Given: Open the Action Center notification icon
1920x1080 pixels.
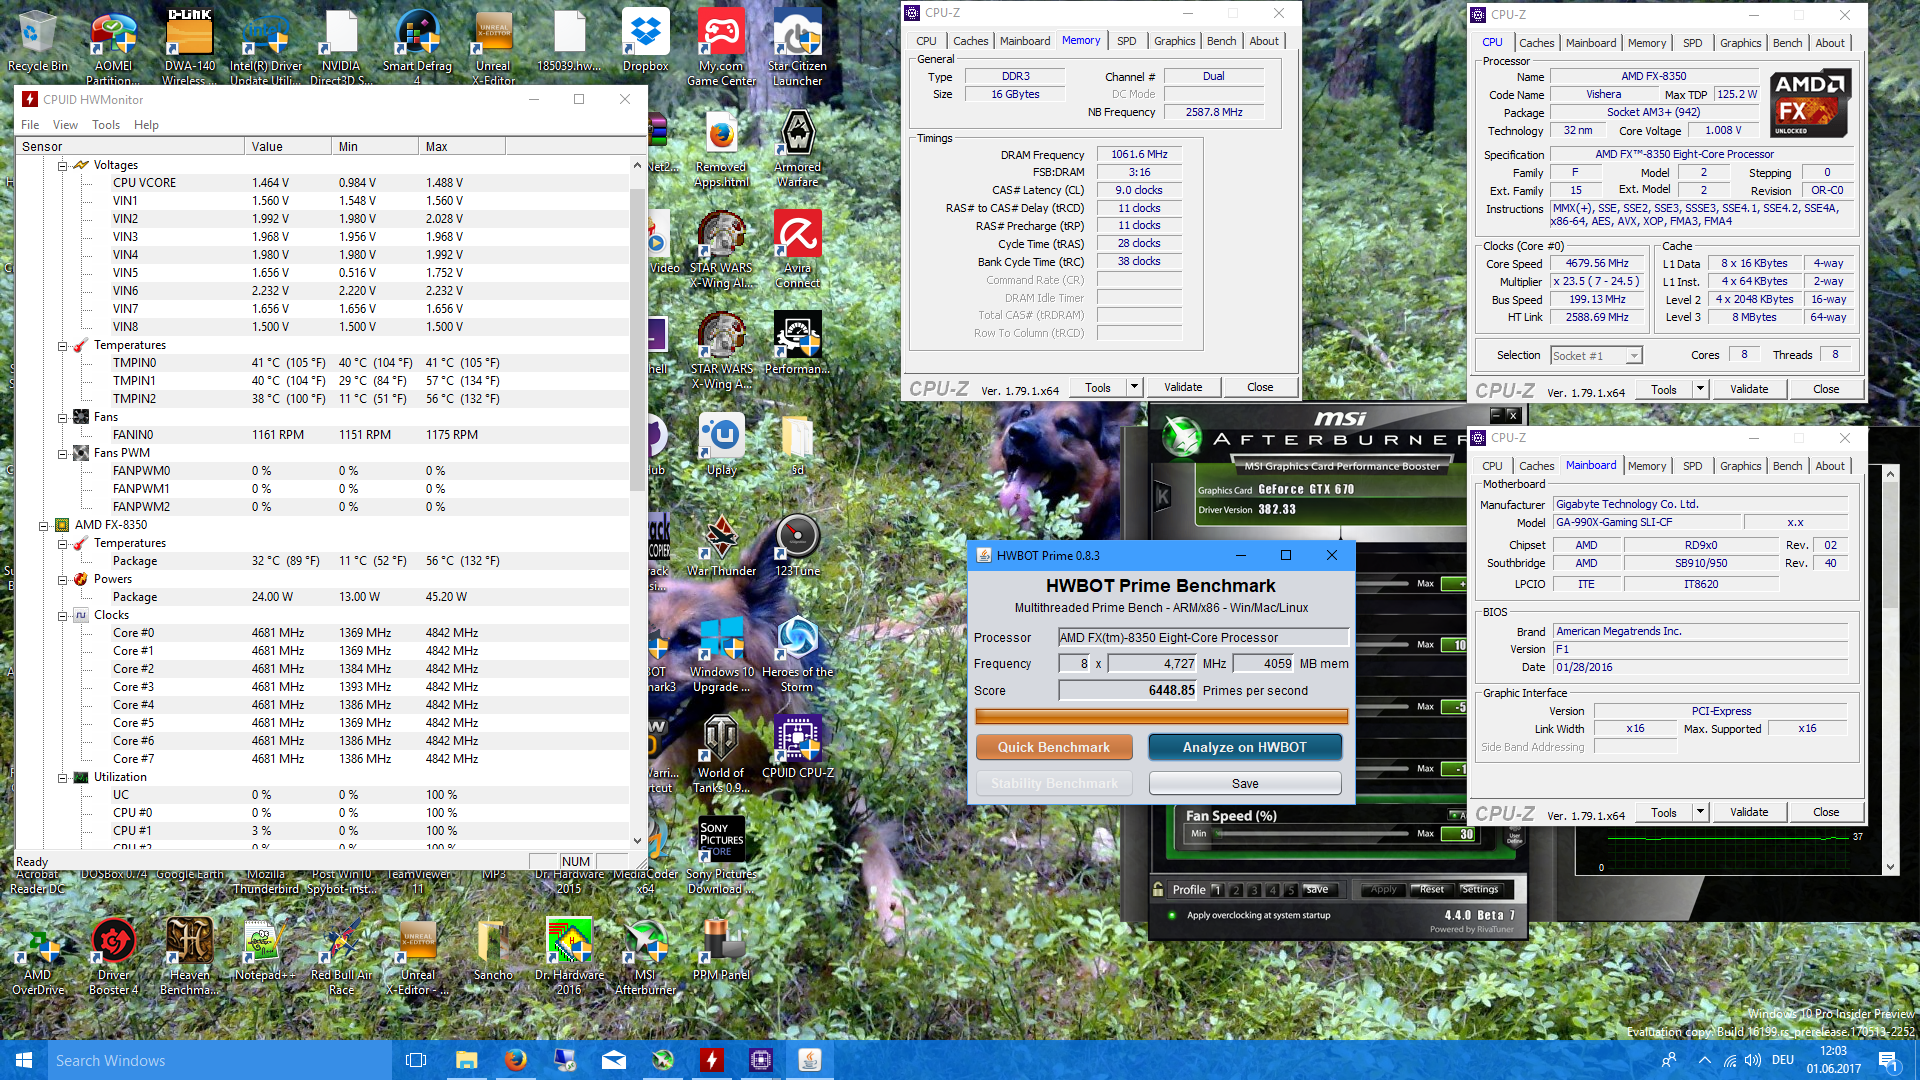Looking at the screenshot, I should click(x=1887, y=1060).
